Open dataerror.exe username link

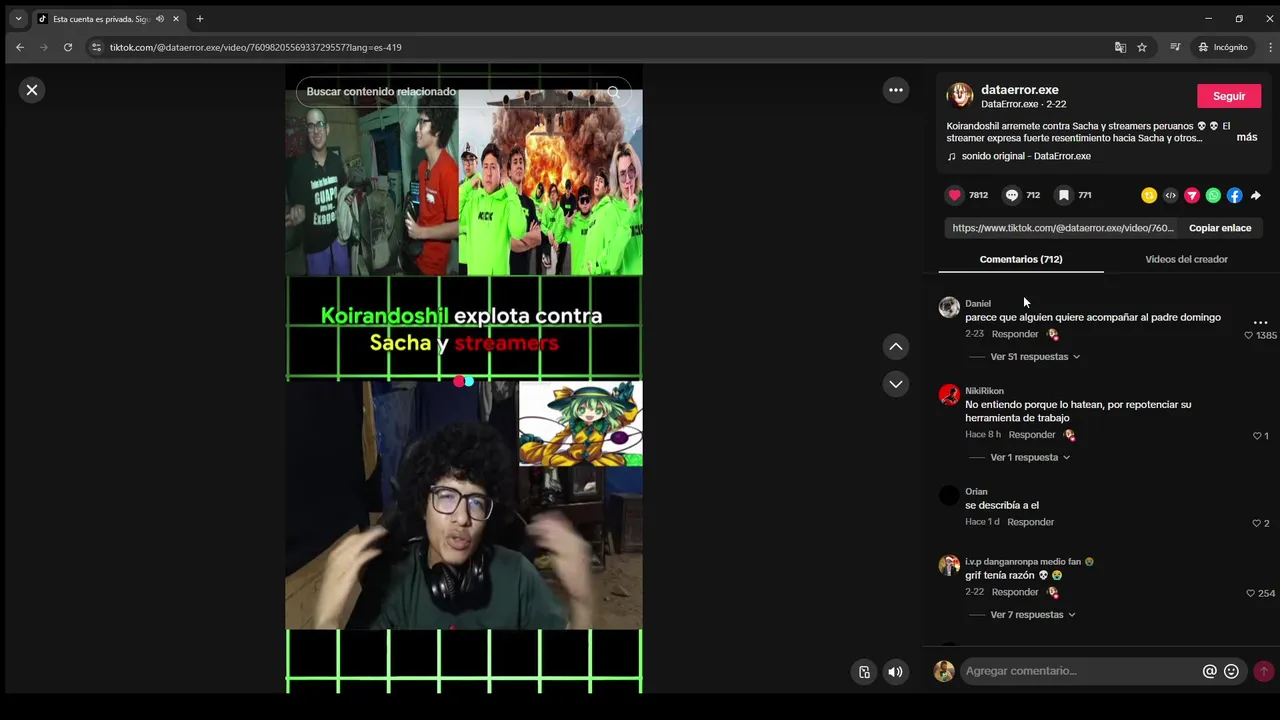pos(1020,90)
